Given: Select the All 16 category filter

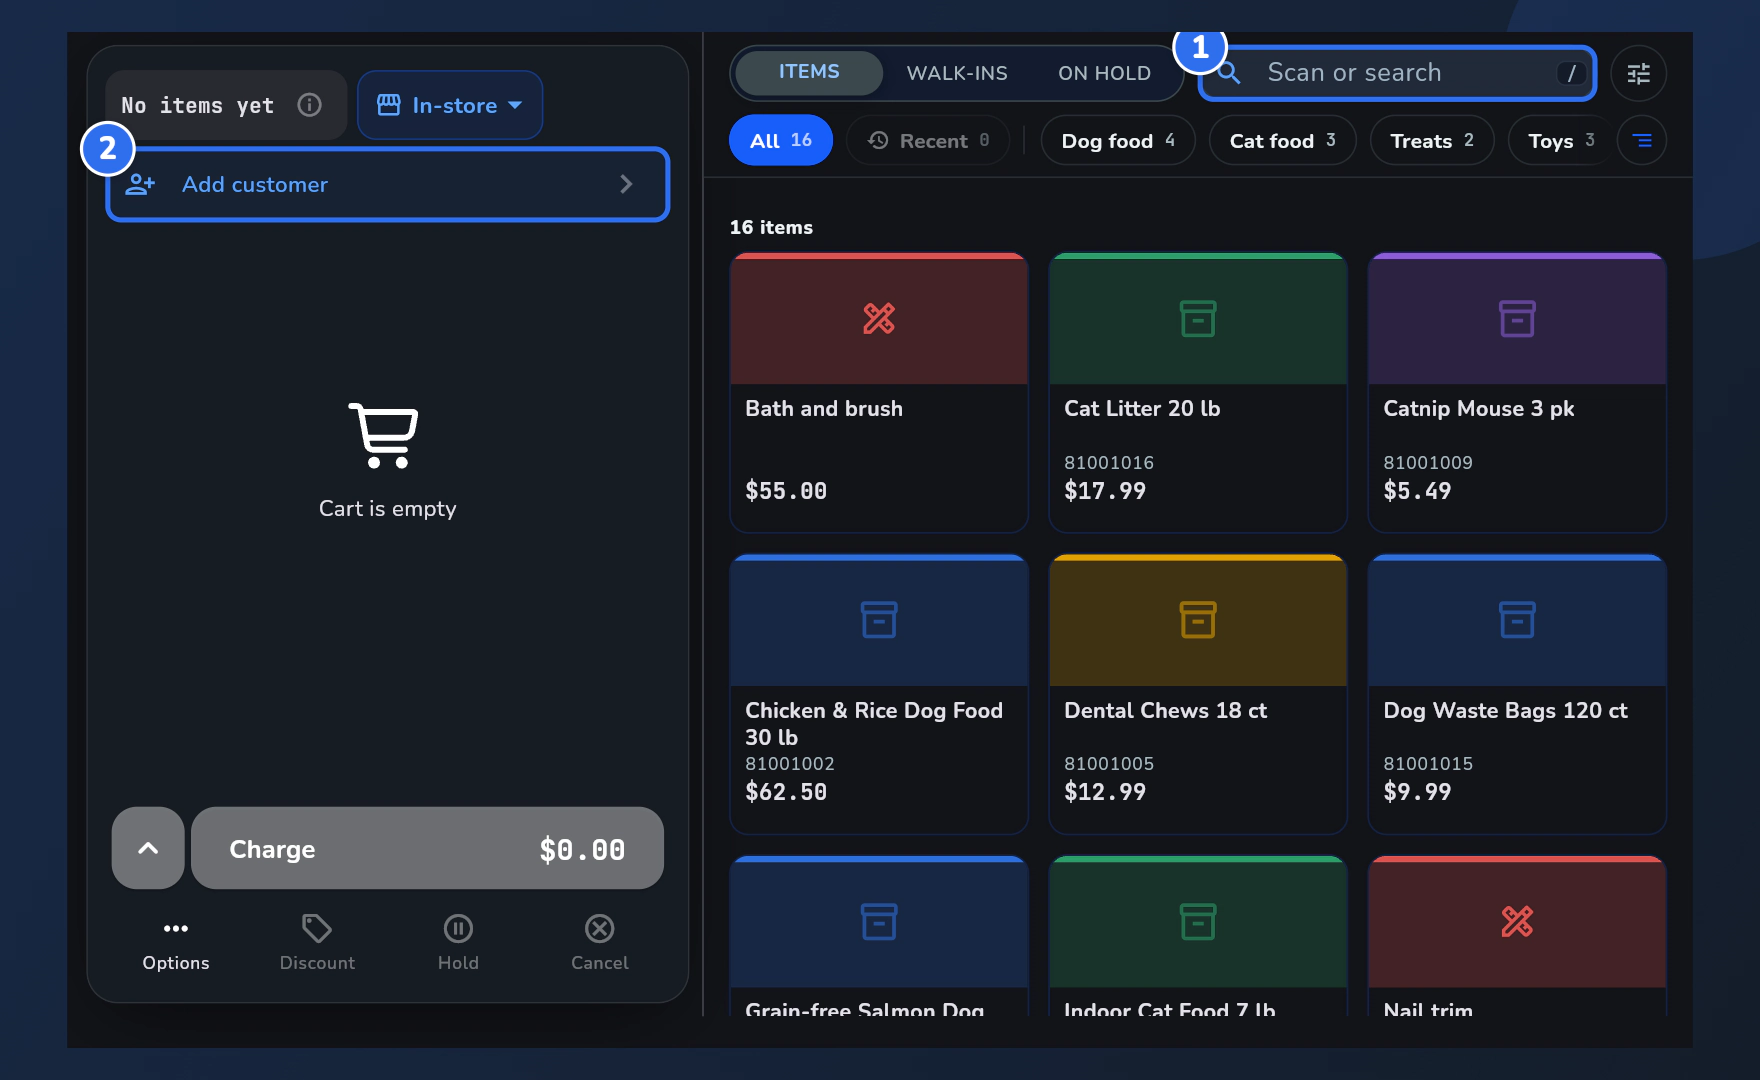Looking at the screenshot, I should coord(781,140).
